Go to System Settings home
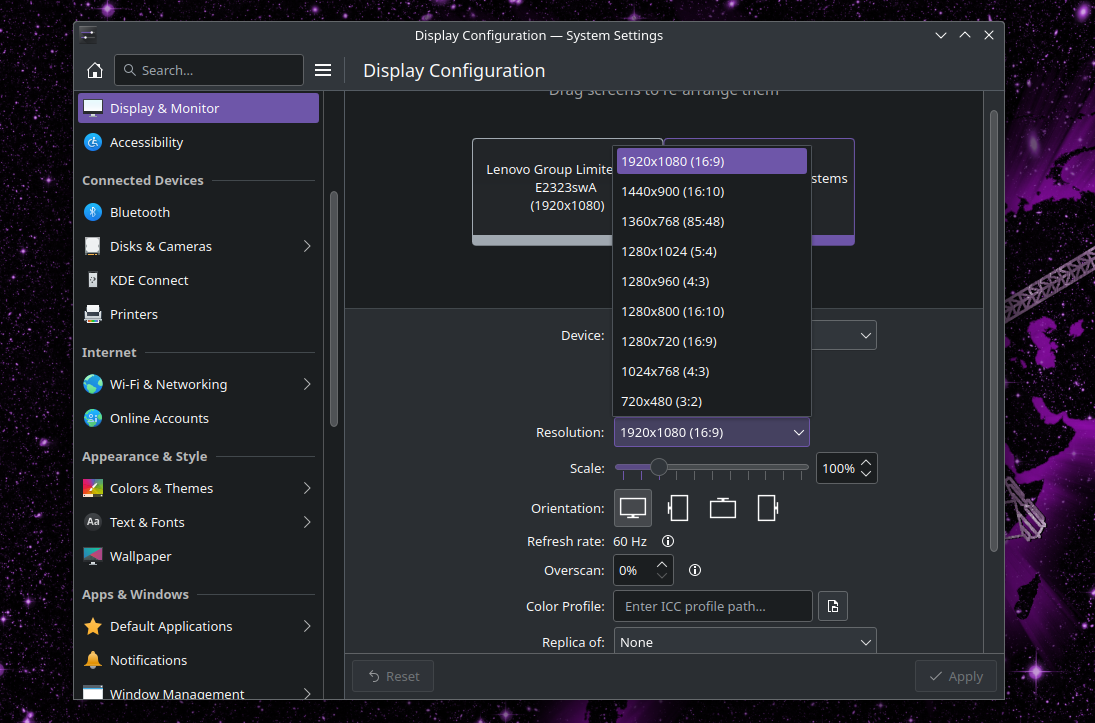Viewport: 1095px width, 723px height. click(x=95, y=70)
